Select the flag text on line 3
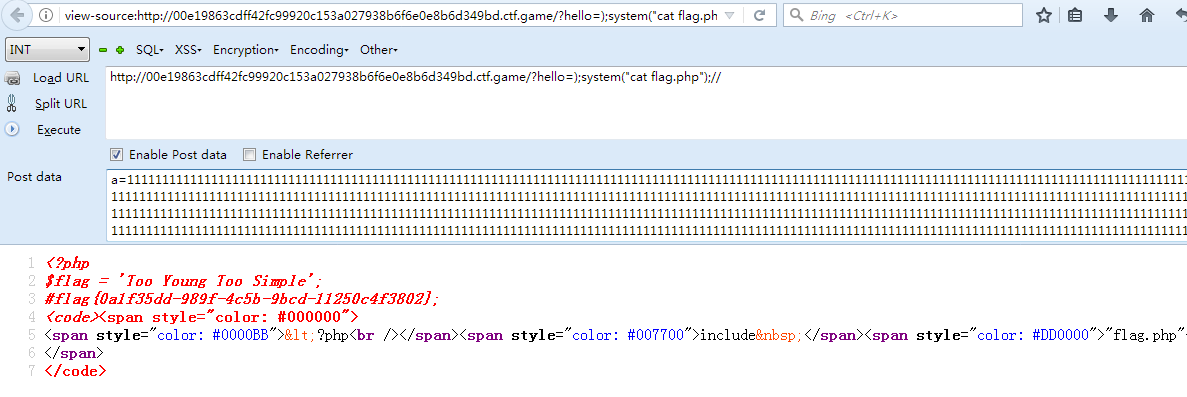This screenshot has height=397, width=1187. pyautogui.click(x=242, y=299)
